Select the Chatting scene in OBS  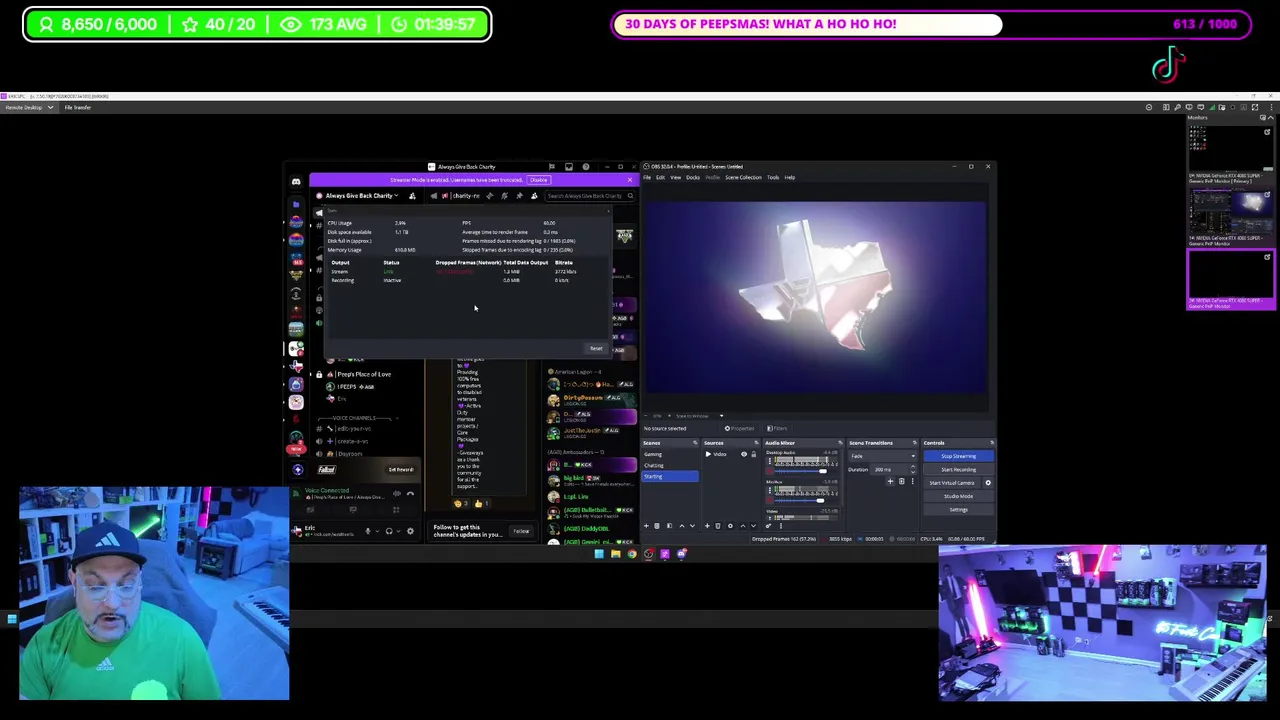tap(670, 465)
